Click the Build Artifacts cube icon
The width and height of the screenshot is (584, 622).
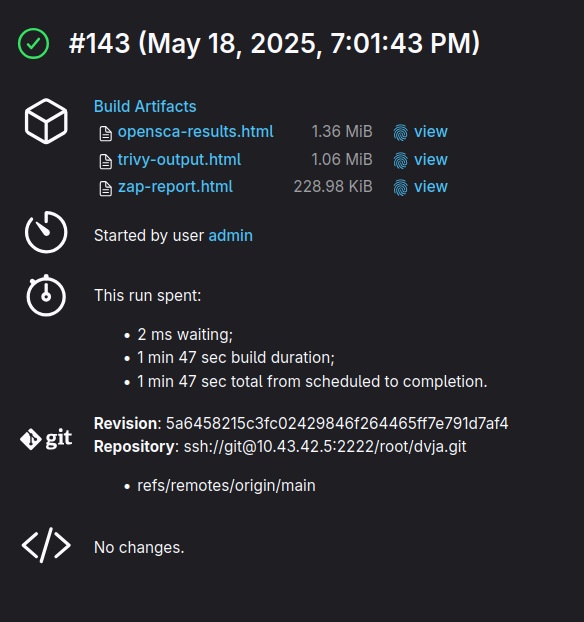46,121
